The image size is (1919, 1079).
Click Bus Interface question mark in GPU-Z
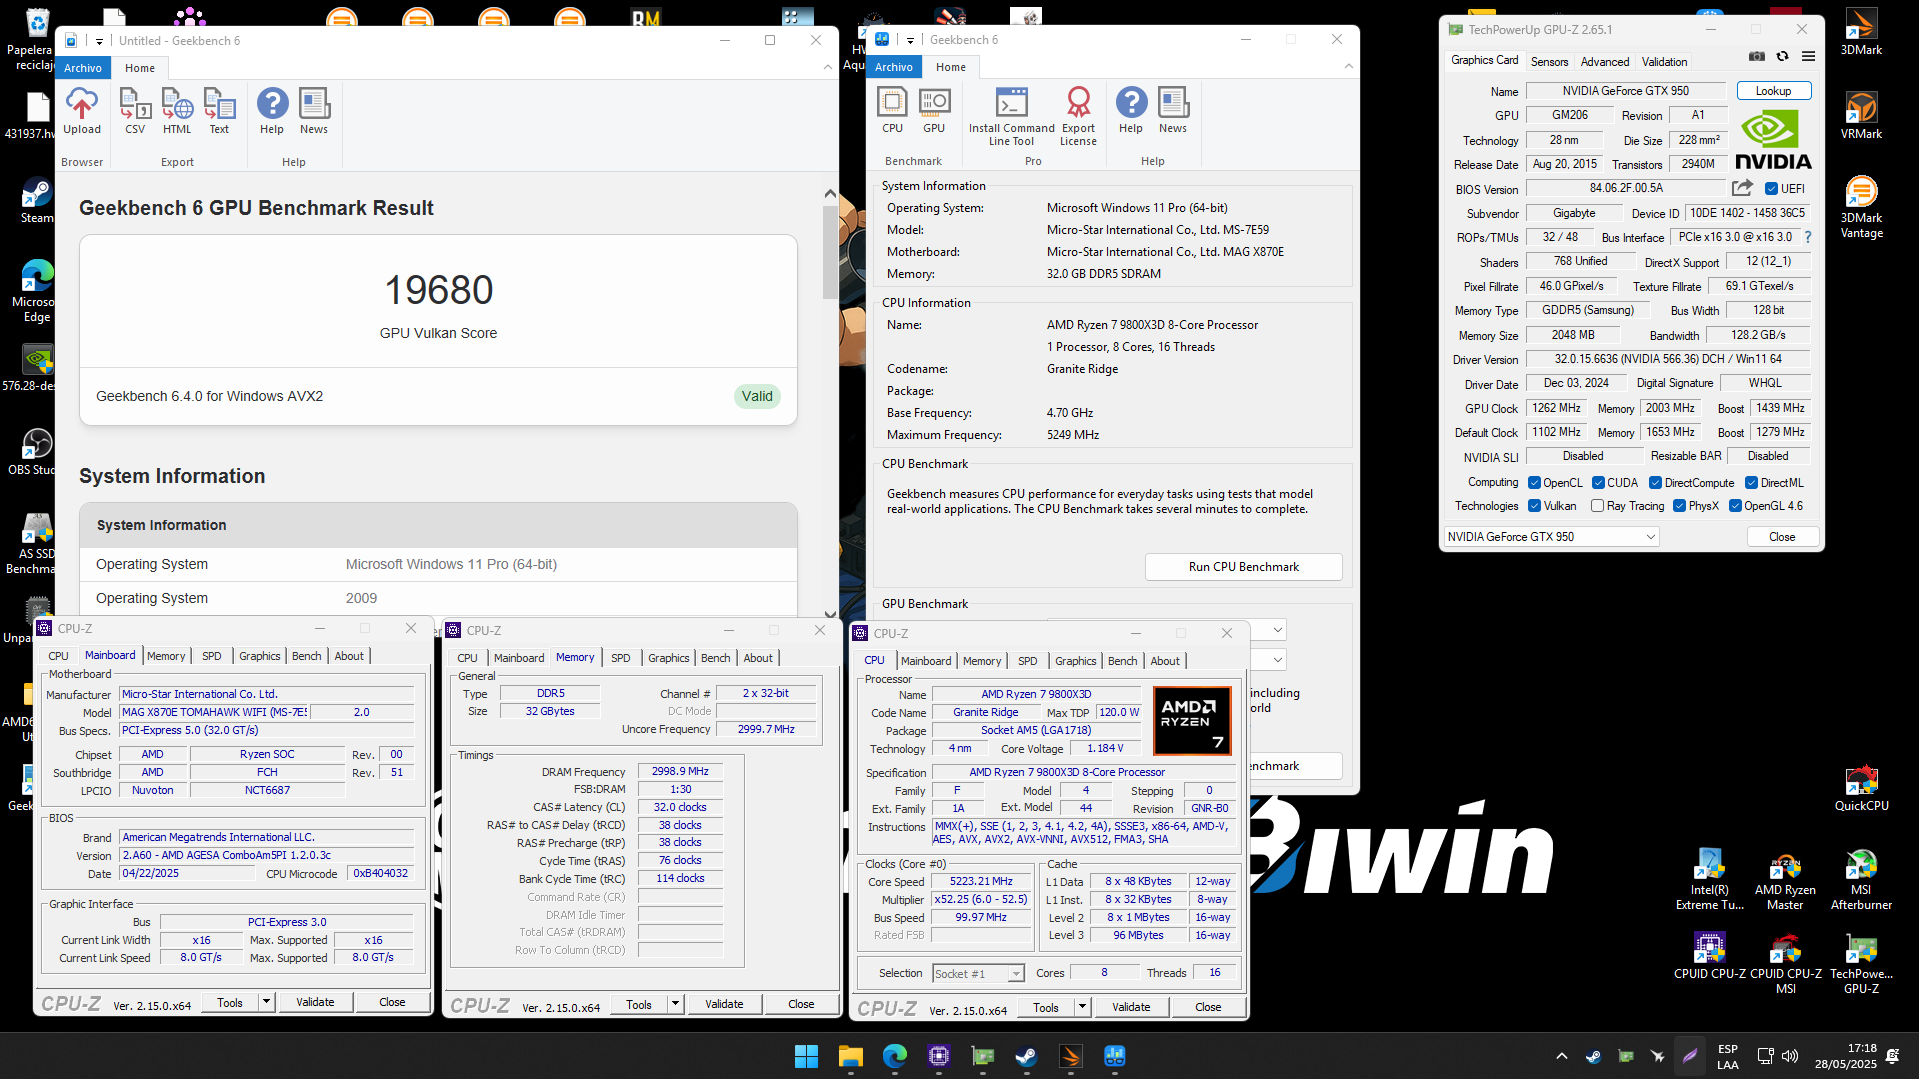(x=1808, y=237)
